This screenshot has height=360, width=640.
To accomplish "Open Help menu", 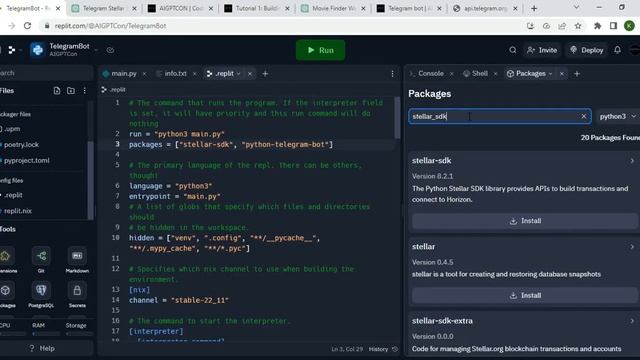I will click(42, 348).
